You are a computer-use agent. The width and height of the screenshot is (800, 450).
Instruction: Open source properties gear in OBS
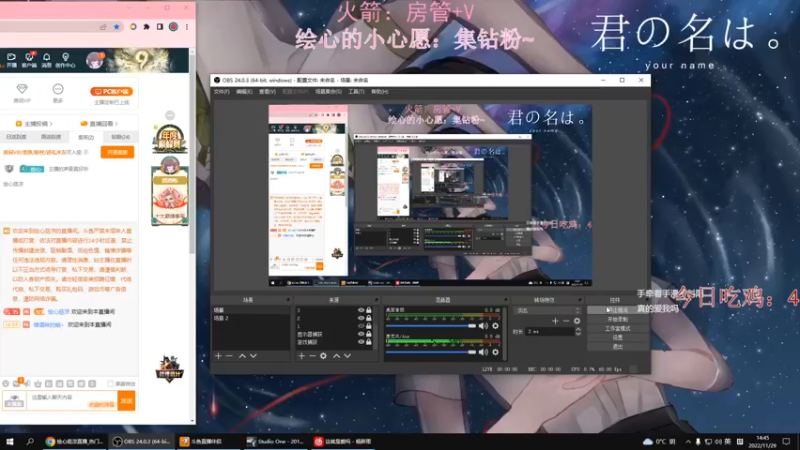pos(323,356)
